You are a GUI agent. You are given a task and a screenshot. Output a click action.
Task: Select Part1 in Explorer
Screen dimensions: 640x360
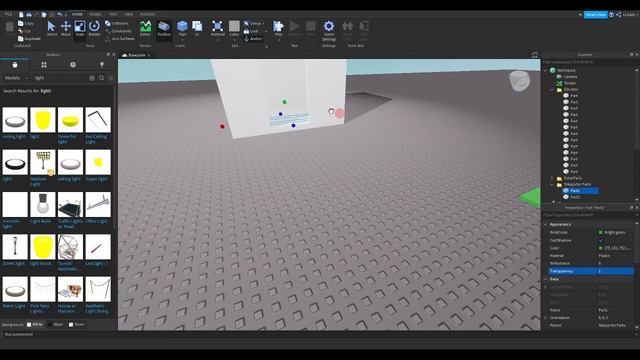pyautogui.click(x=575, y=191)
